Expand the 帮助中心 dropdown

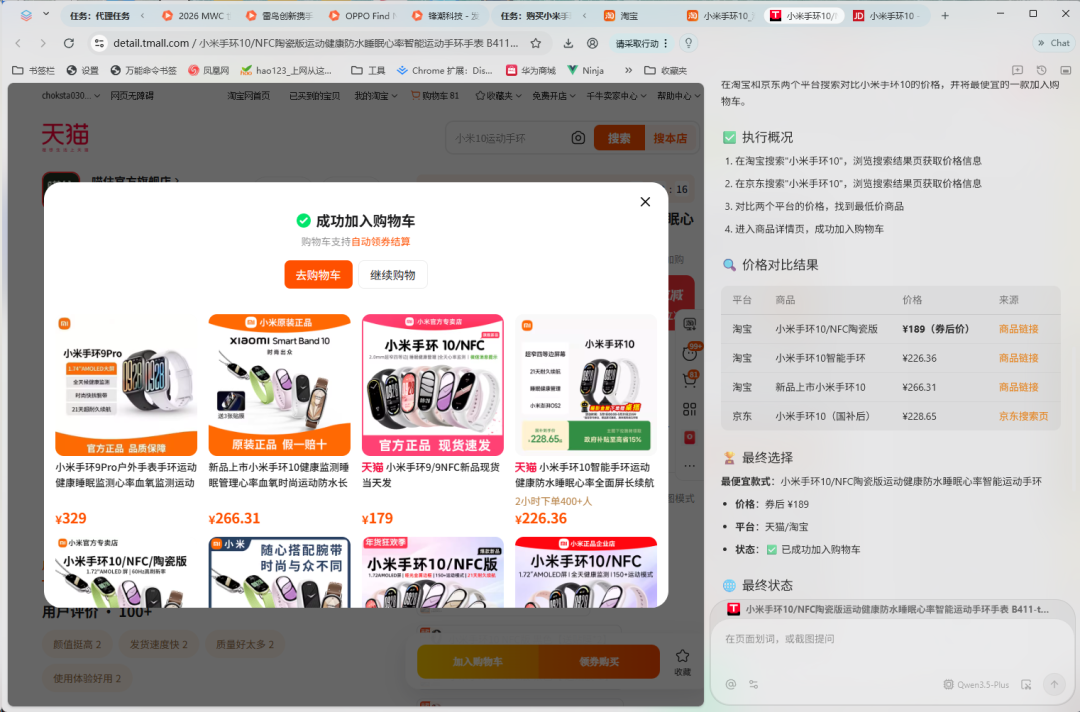(678, 96)
